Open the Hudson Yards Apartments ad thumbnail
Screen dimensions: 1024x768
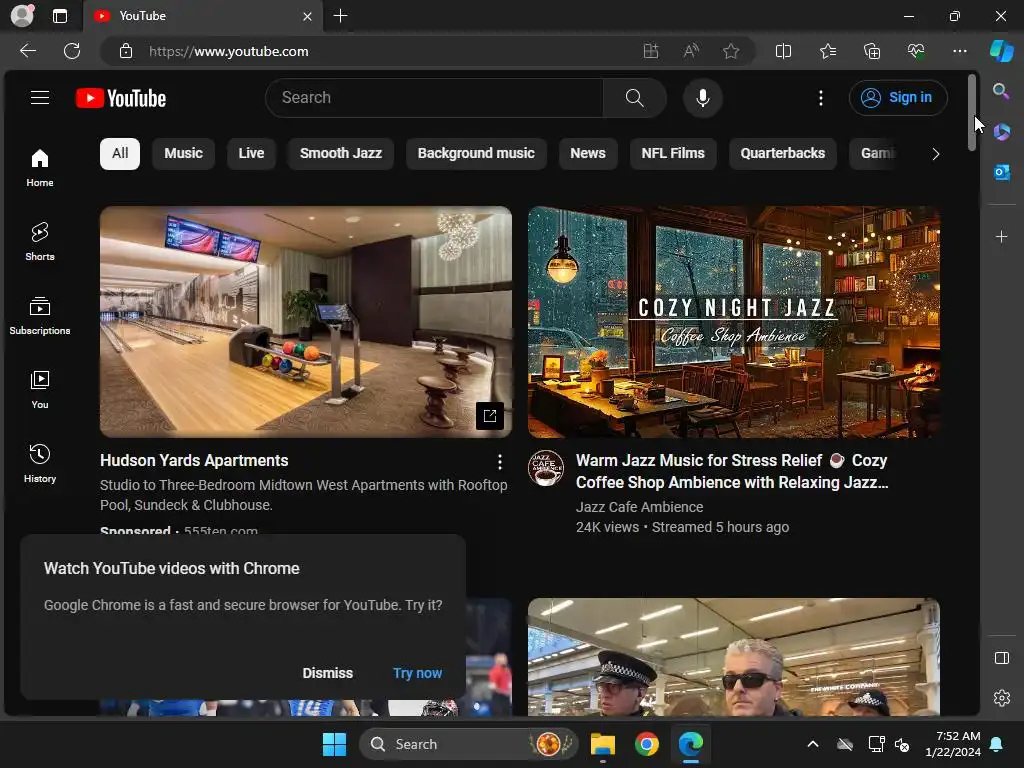pyautogui.click(x=306, y=322)
